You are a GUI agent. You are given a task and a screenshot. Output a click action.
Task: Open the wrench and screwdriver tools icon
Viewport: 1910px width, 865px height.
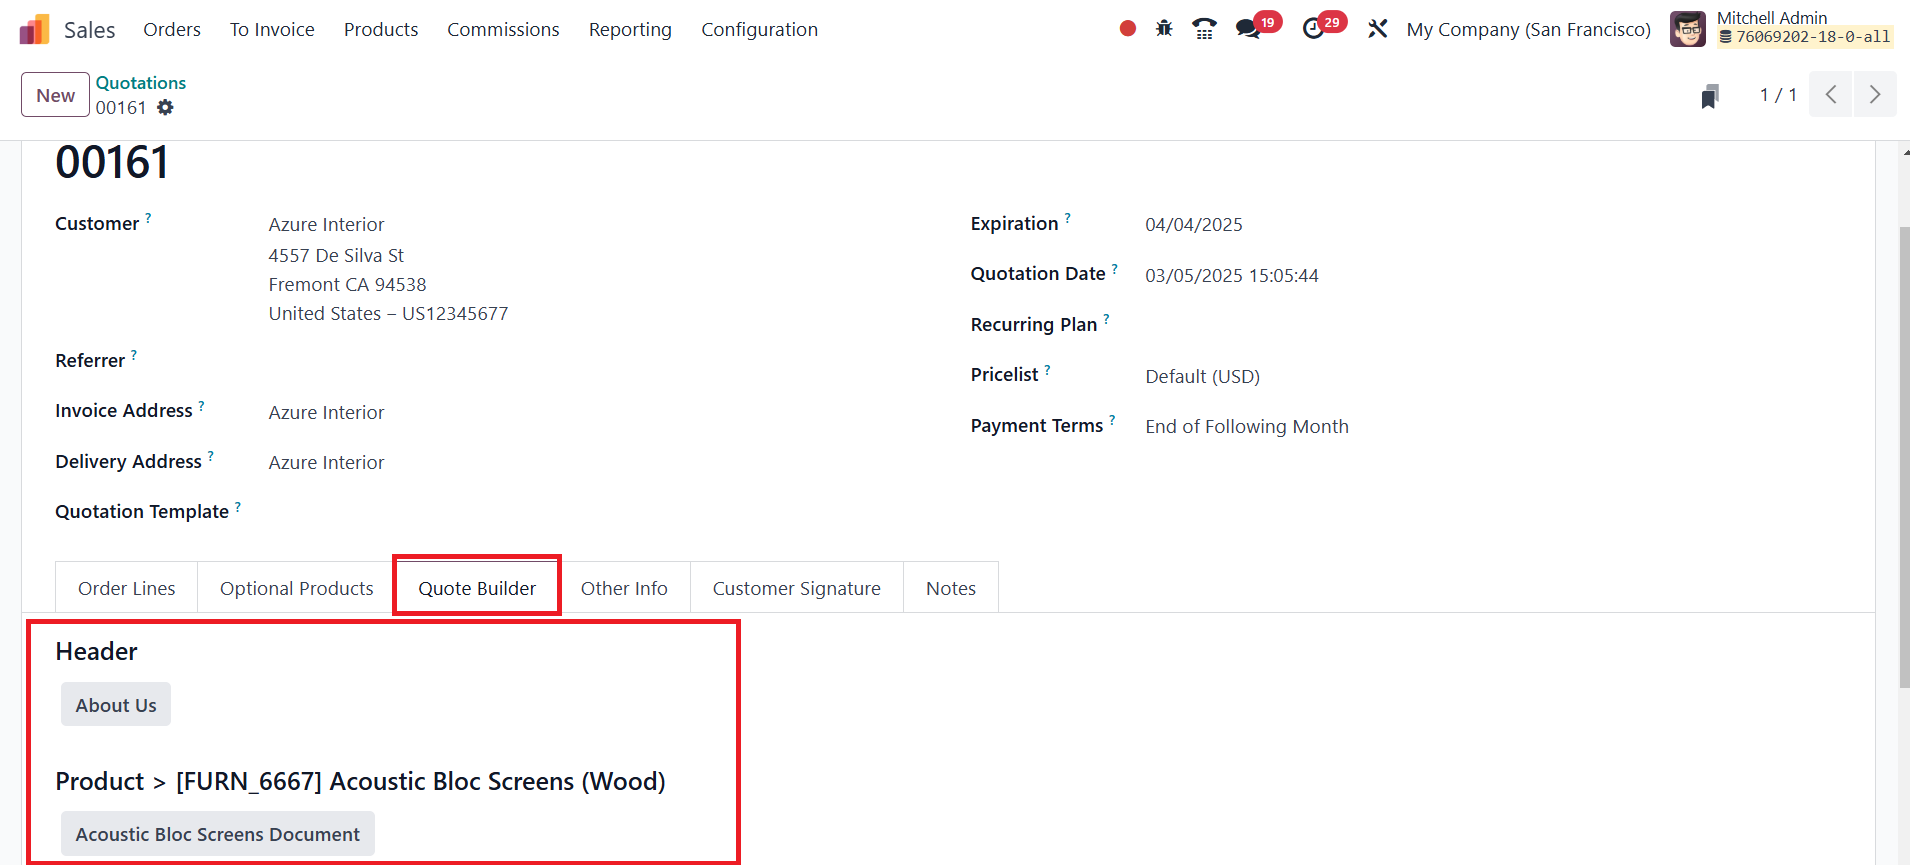(1378, 29)
